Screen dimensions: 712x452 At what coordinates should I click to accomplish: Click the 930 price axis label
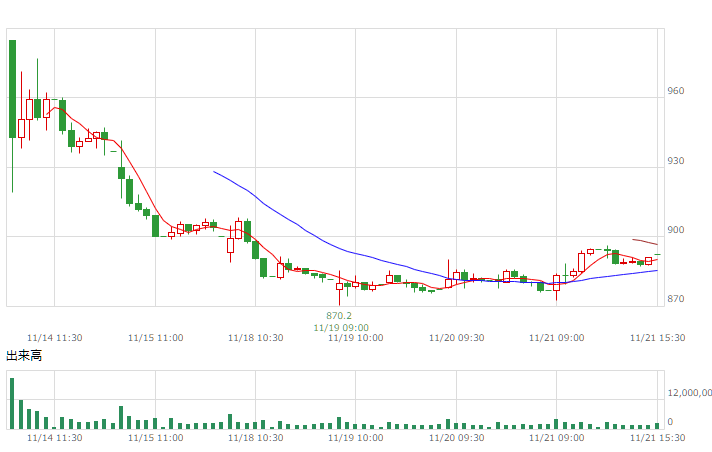coord(675,161)
